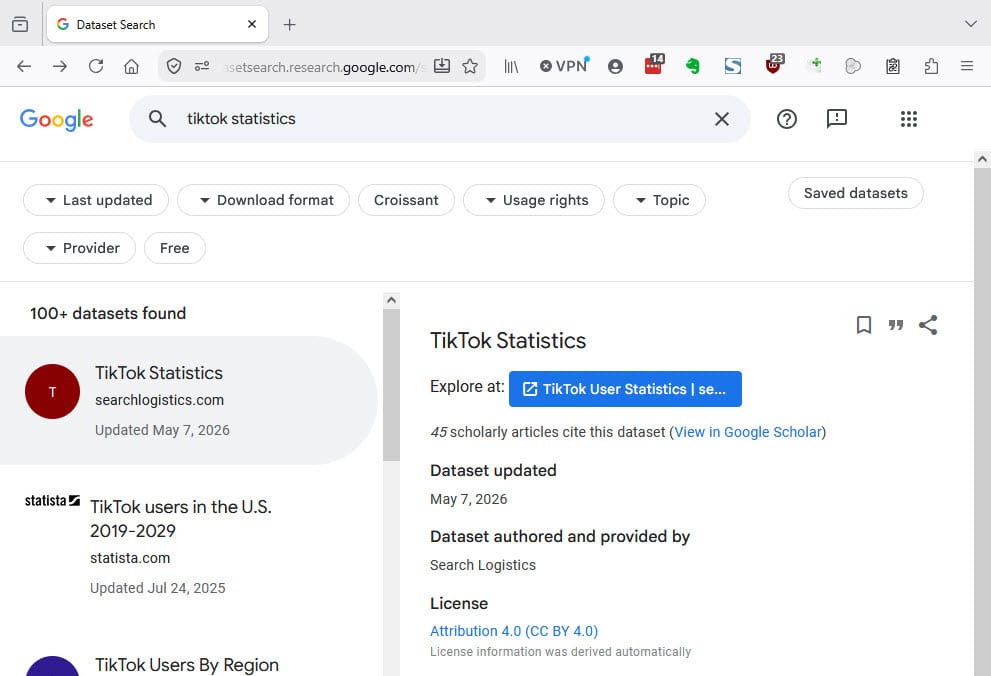Viewport: 991px width, 676px height.
Task: Click the statista logo thumbnail
Action: tap(52, 501)
